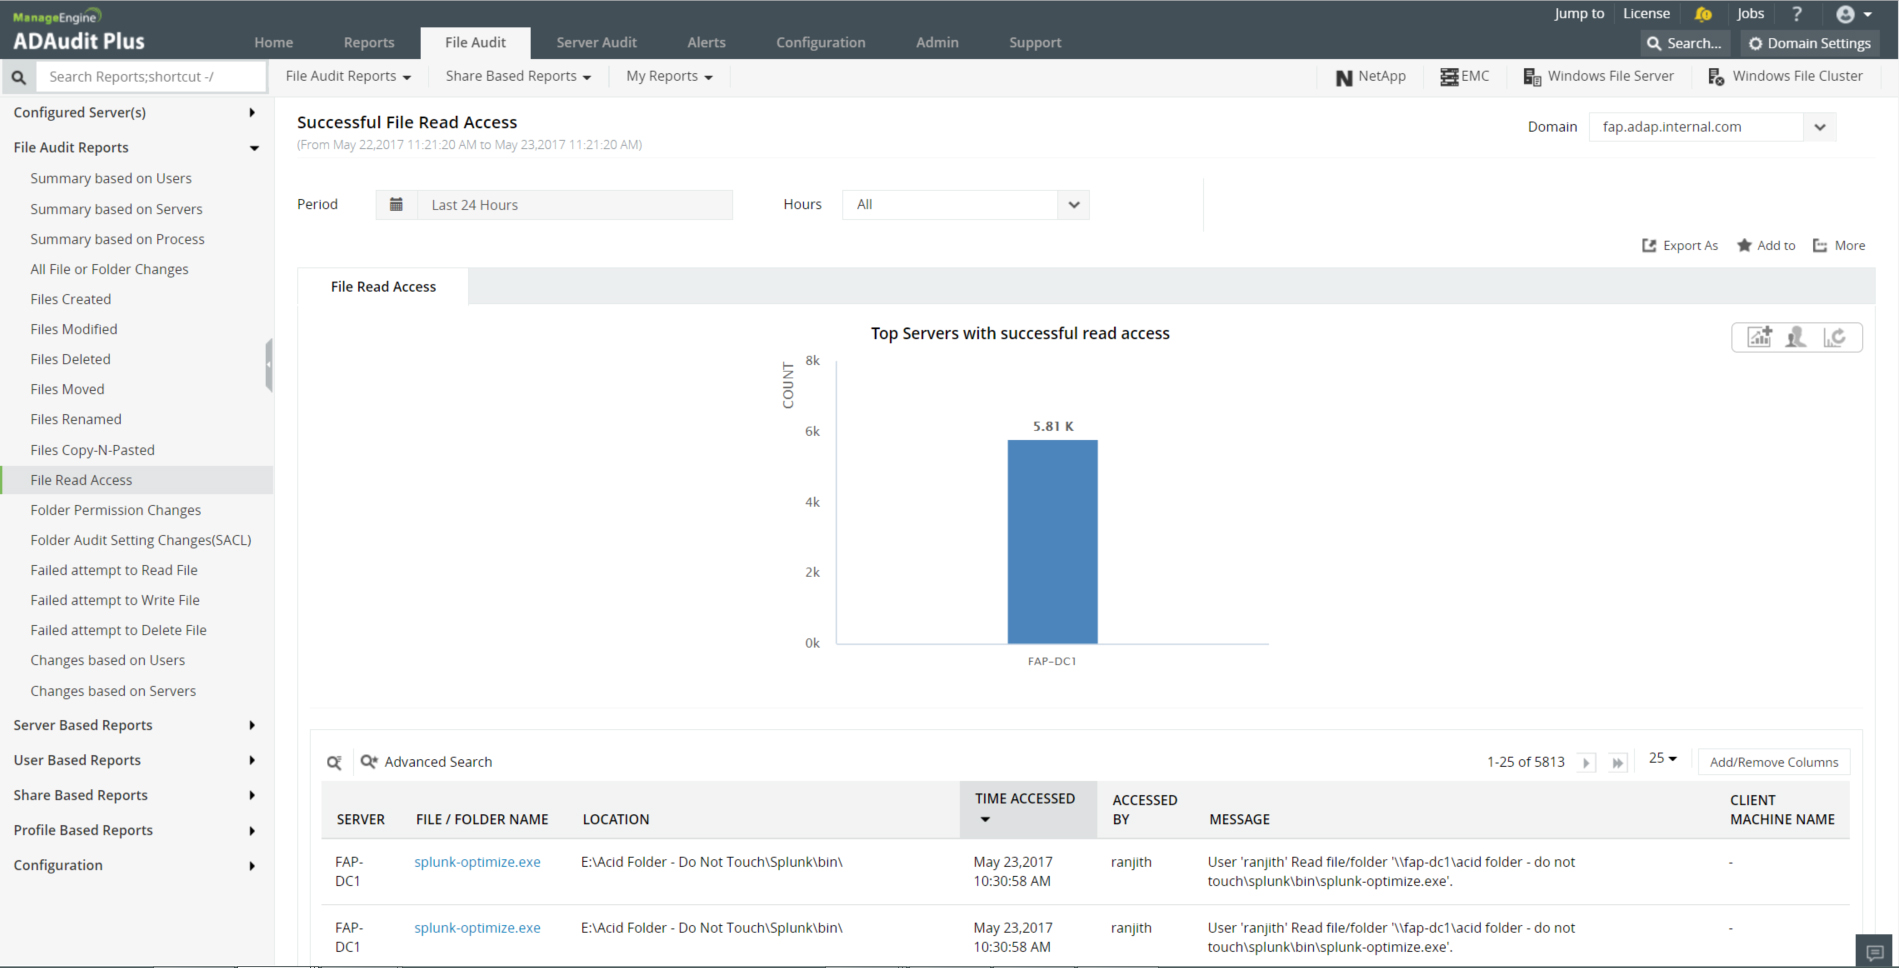Click Add/Remove Columns button

pos(1774,762)
